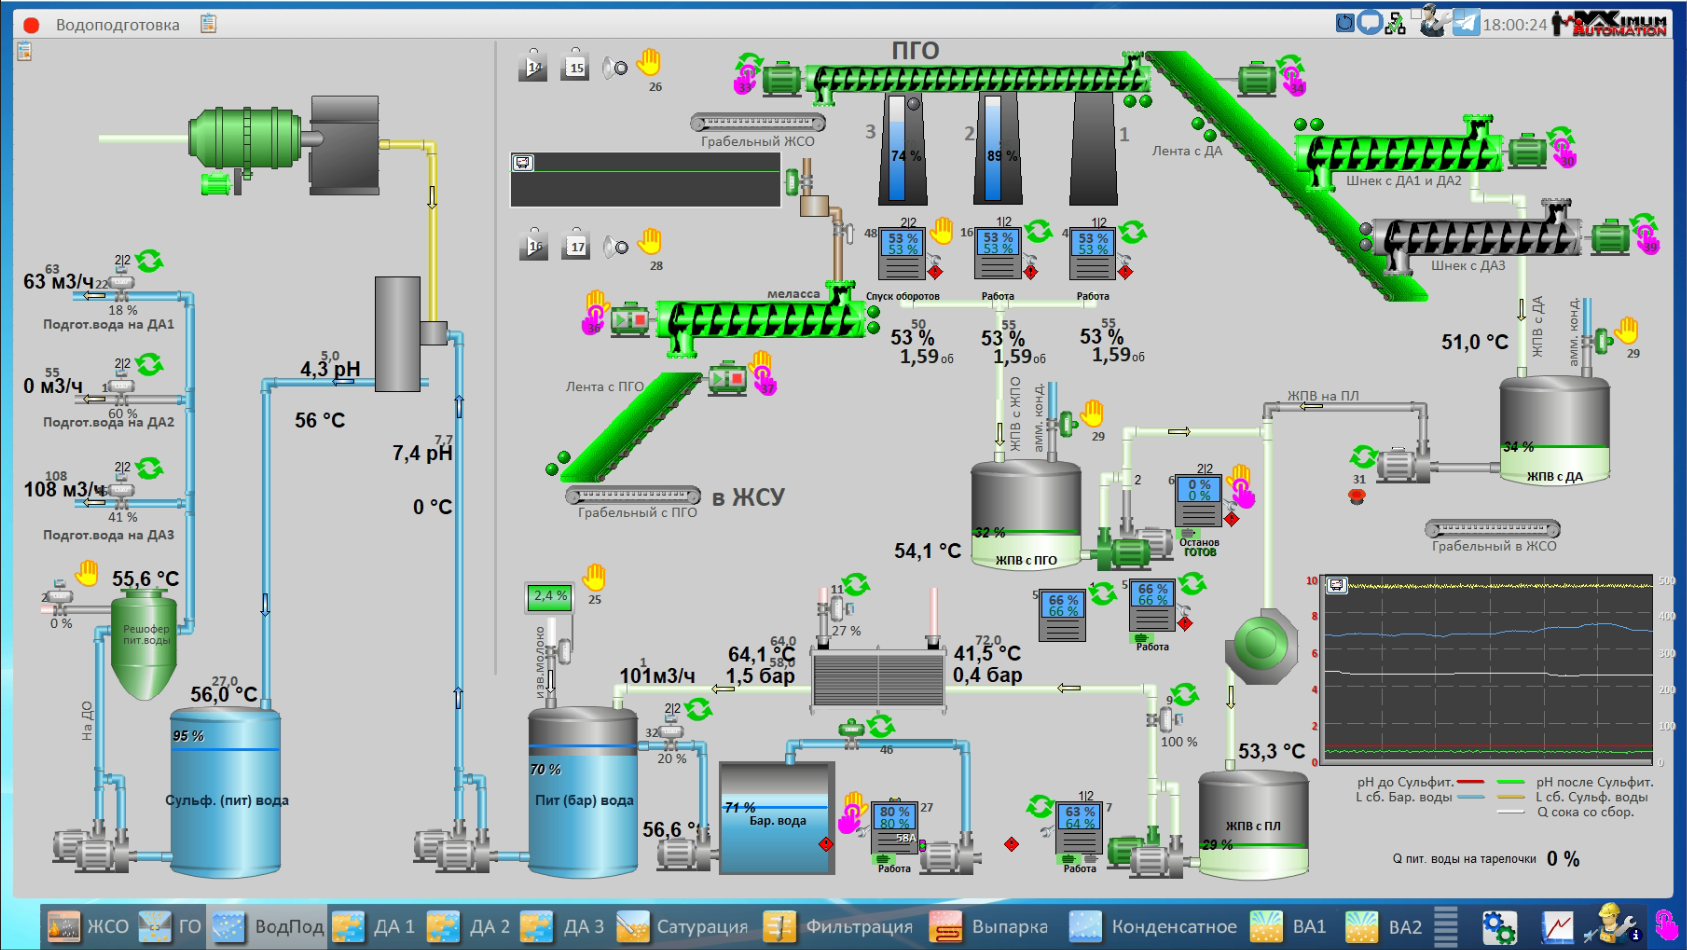Toggle manual mode hand icon numbered 26
Viewport: 1687px width, 950px height.
[x=649, y=63]
